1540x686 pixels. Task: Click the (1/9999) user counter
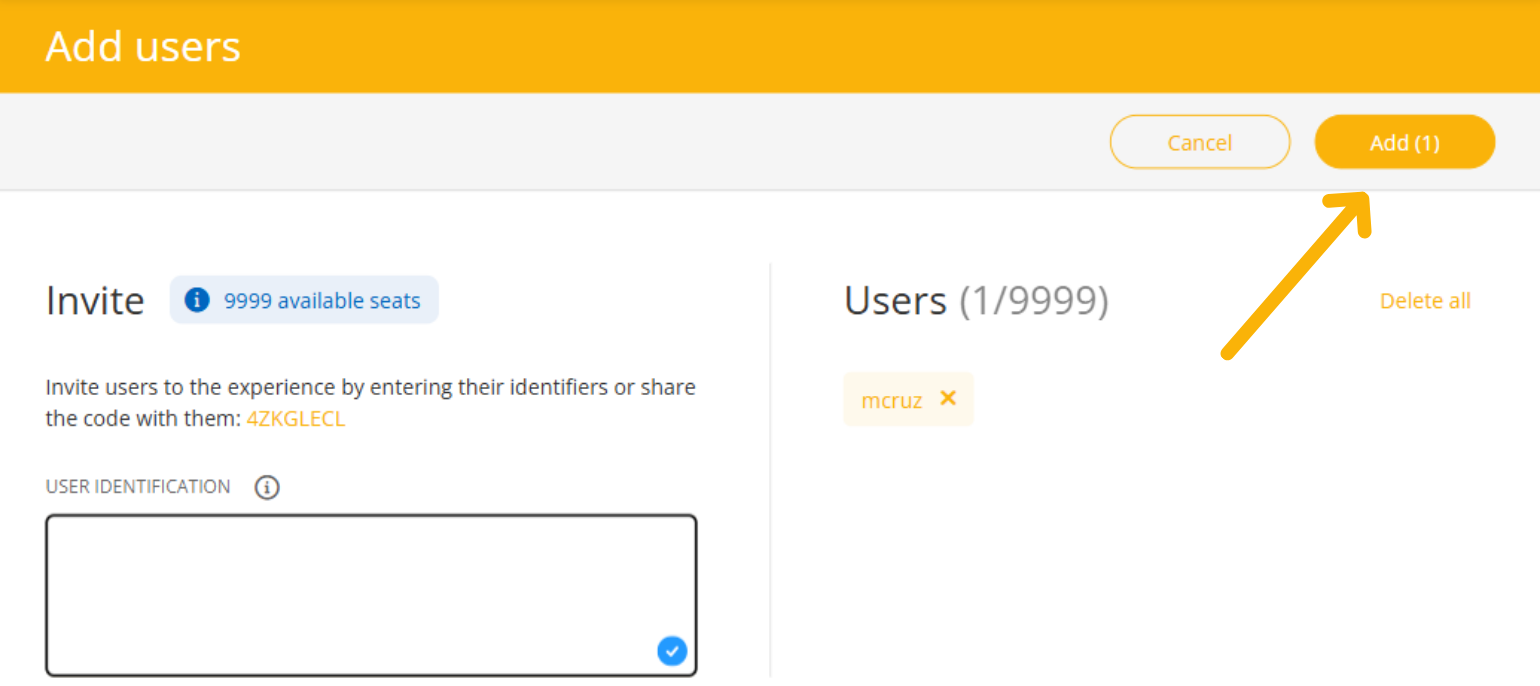coord(1034,301)
